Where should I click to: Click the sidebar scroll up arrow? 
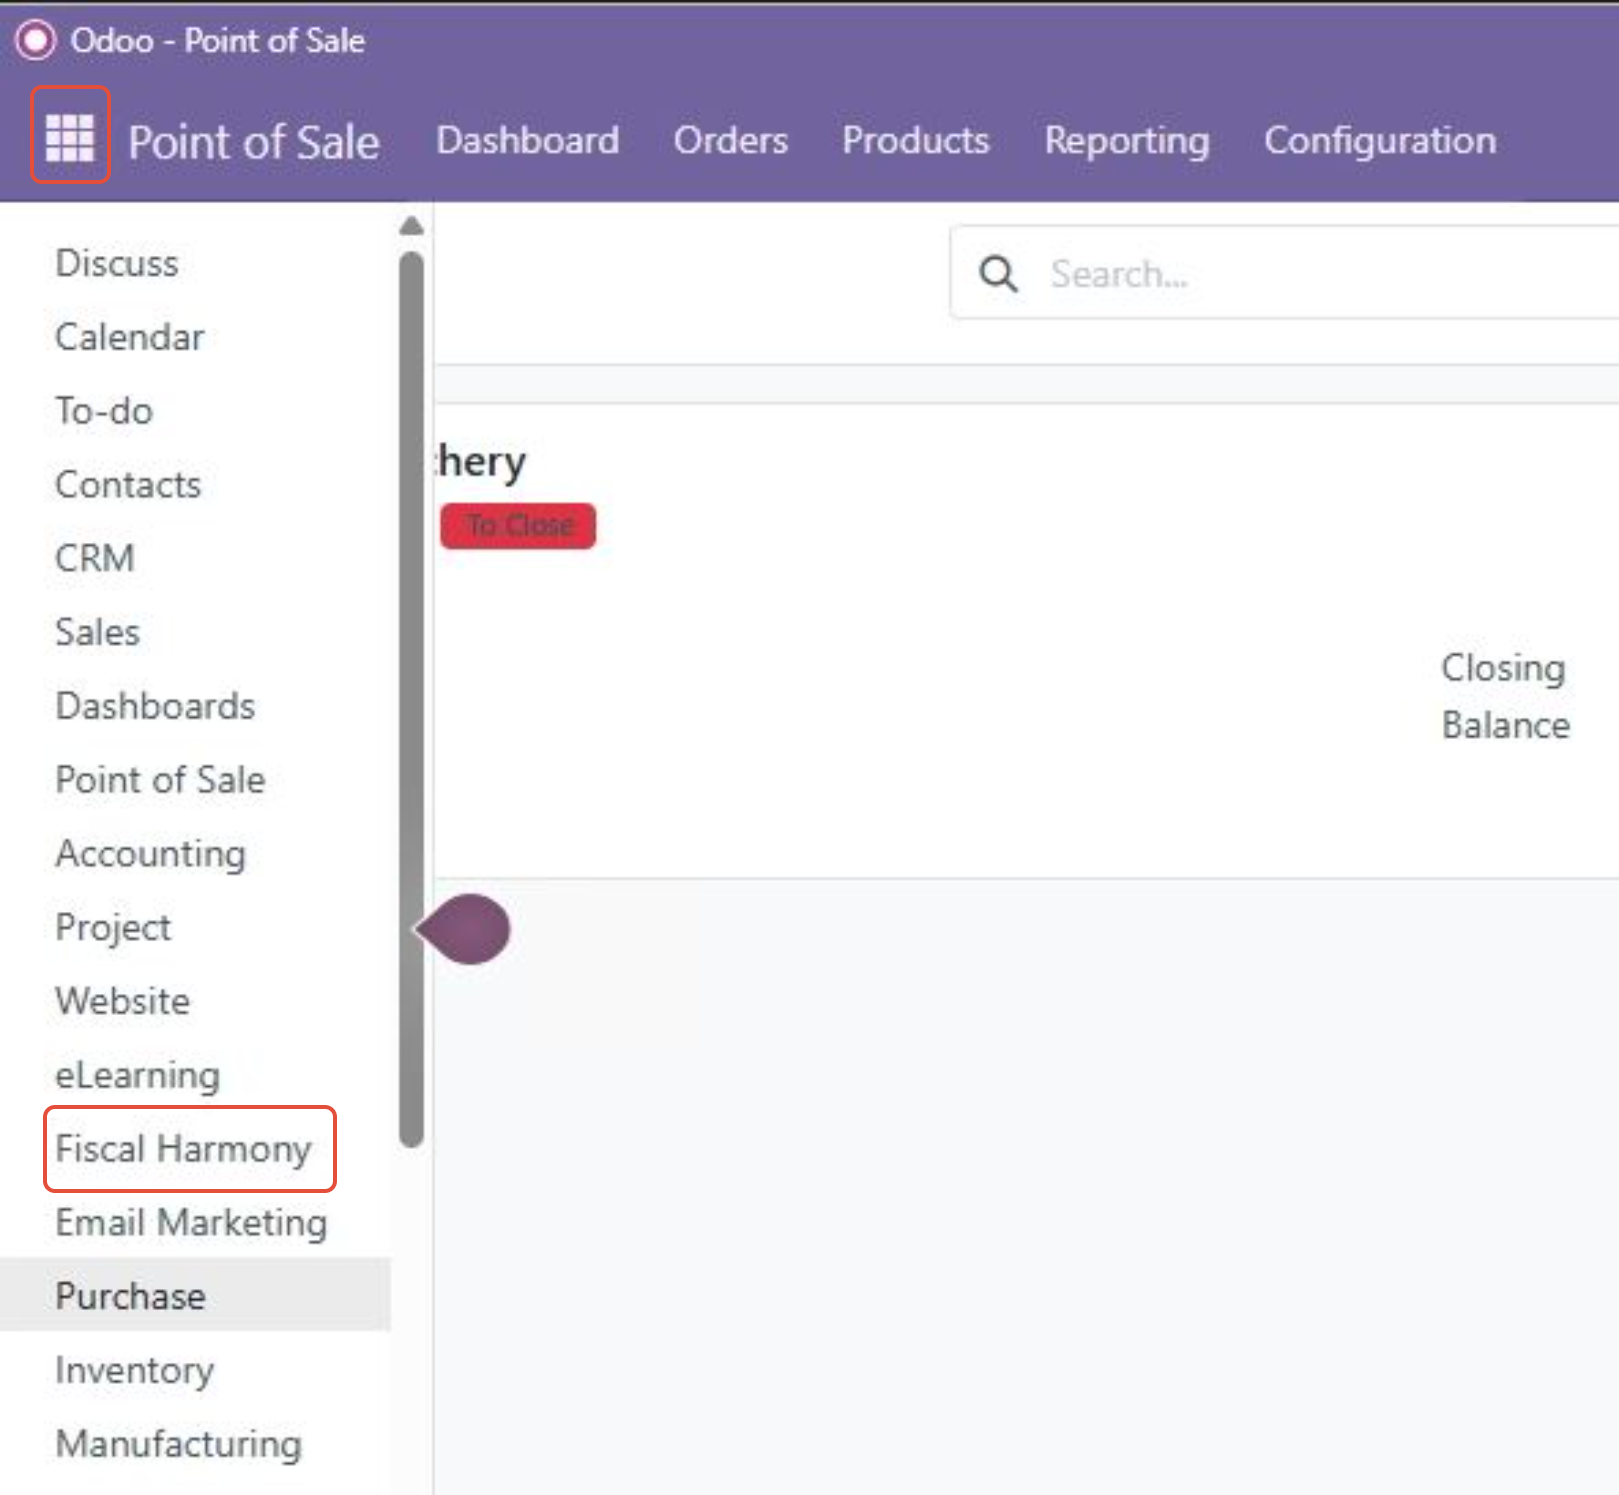click(x=411, y=226)
